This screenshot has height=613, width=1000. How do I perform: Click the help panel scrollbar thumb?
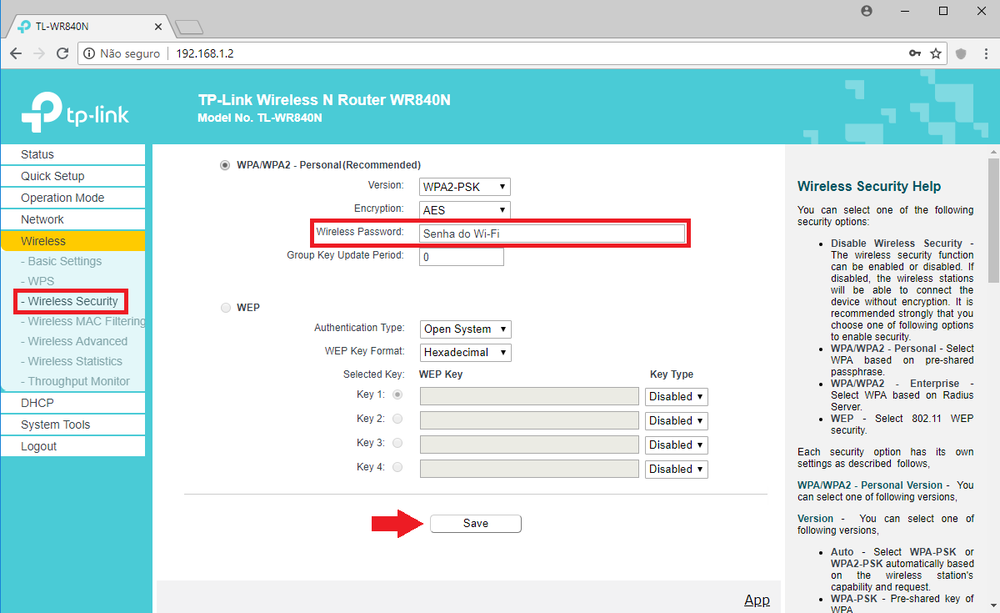pos(994,220)
